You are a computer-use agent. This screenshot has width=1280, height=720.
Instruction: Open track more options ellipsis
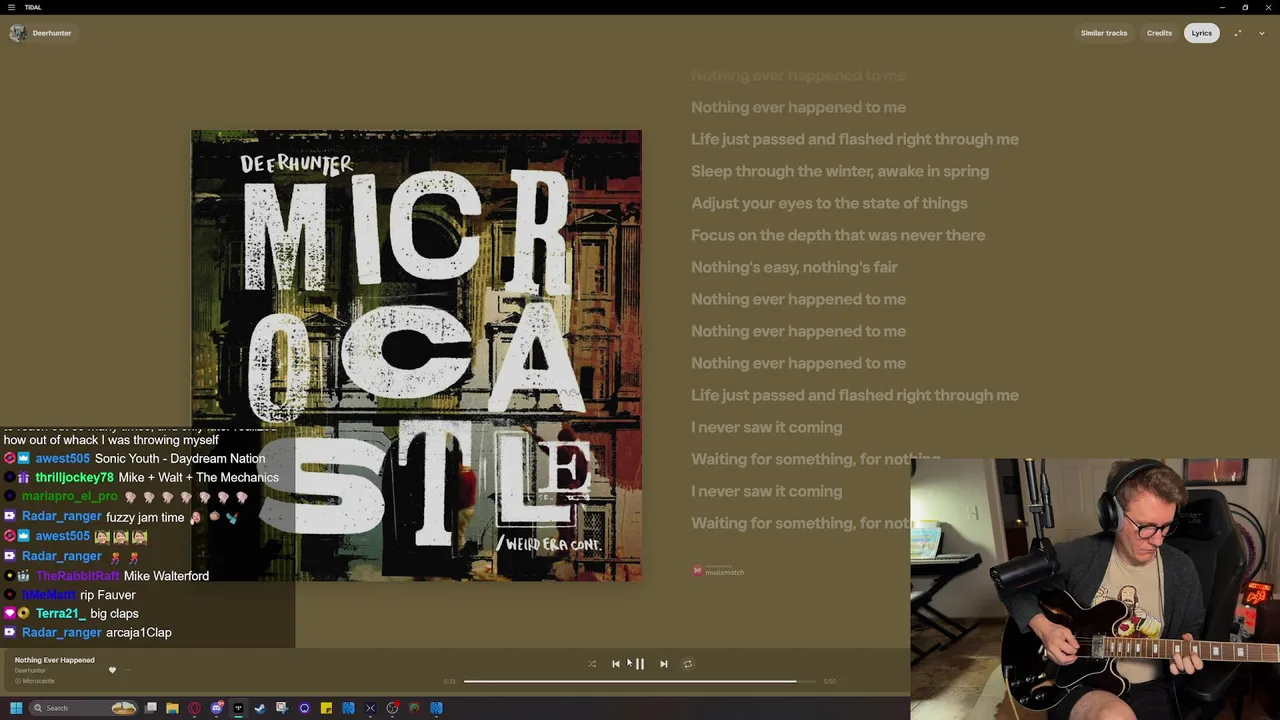(127, 670)
